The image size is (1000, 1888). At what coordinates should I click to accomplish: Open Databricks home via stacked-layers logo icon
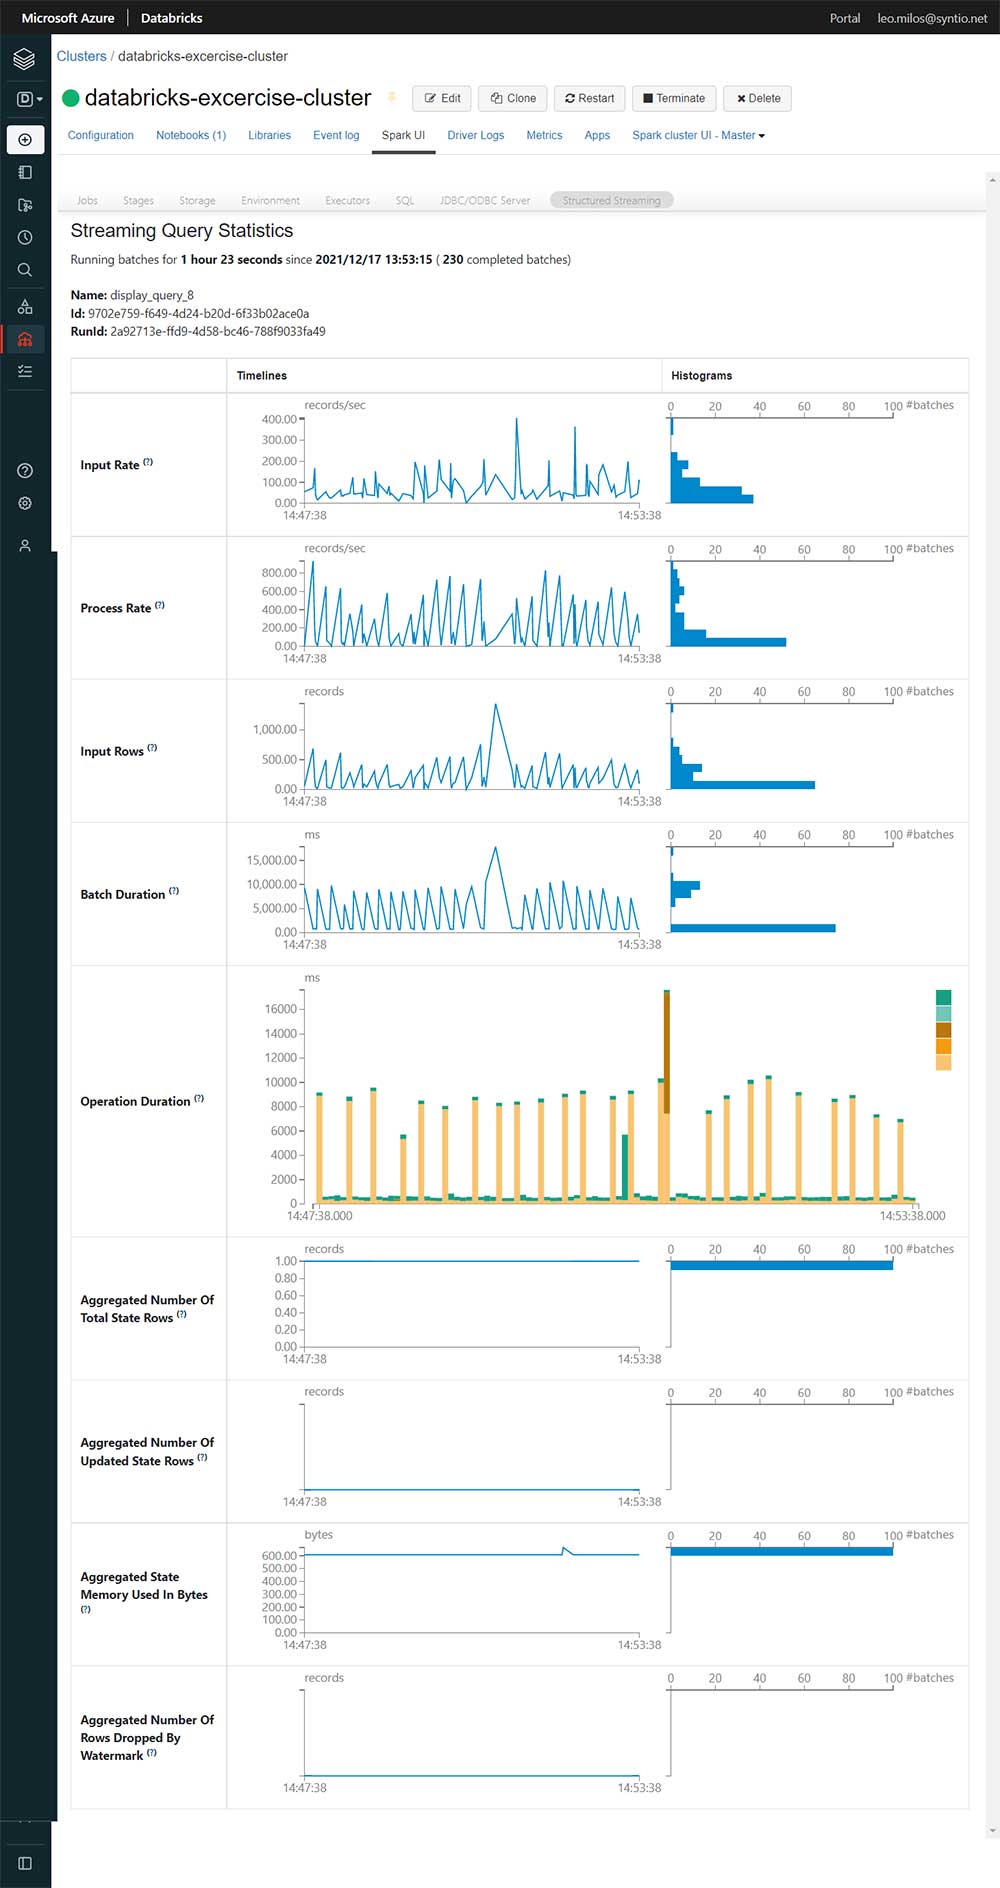(x=25, y=59)
